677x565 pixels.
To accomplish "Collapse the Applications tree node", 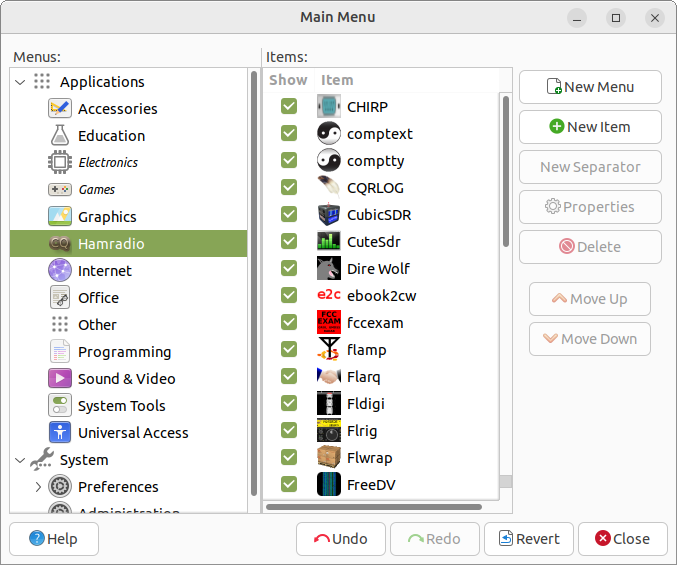I will coord(20,82).
